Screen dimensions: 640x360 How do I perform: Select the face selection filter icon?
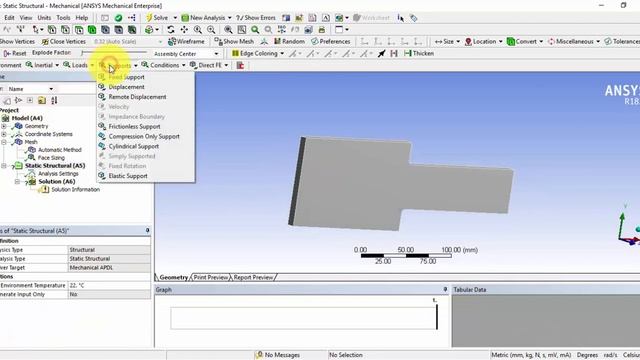click(79, 29)
